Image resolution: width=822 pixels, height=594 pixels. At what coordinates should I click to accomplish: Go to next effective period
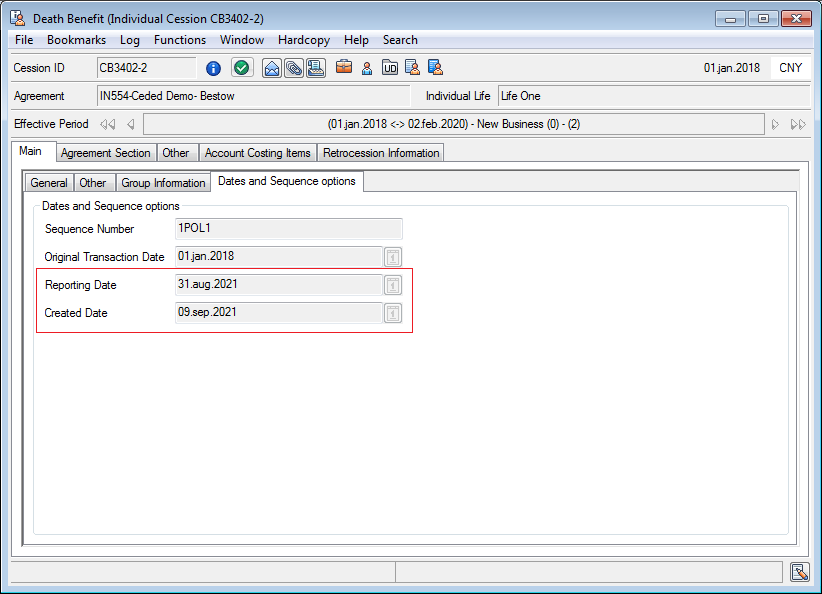[774, 124]
